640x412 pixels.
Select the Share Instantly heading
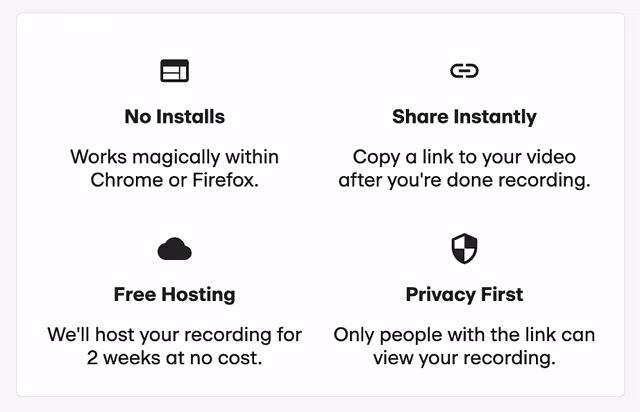(464, 117)
